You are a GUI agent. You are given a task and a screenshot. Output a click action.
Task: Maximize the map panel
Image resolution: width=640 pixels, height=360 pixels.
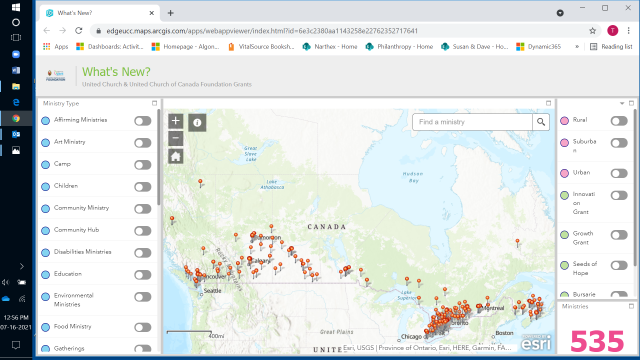point(548,103)
